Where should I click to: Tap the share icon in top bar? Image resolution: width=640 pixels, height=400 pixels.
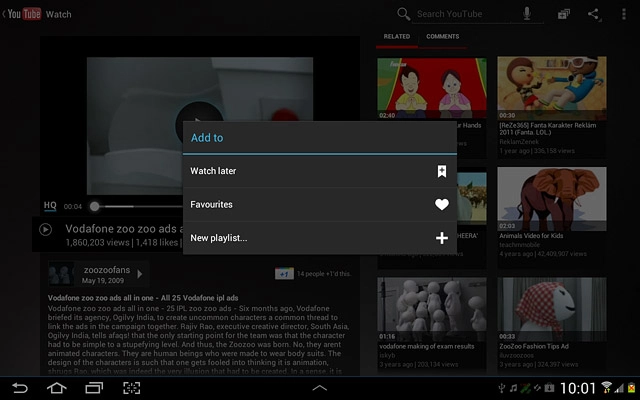tap(594, 14)
